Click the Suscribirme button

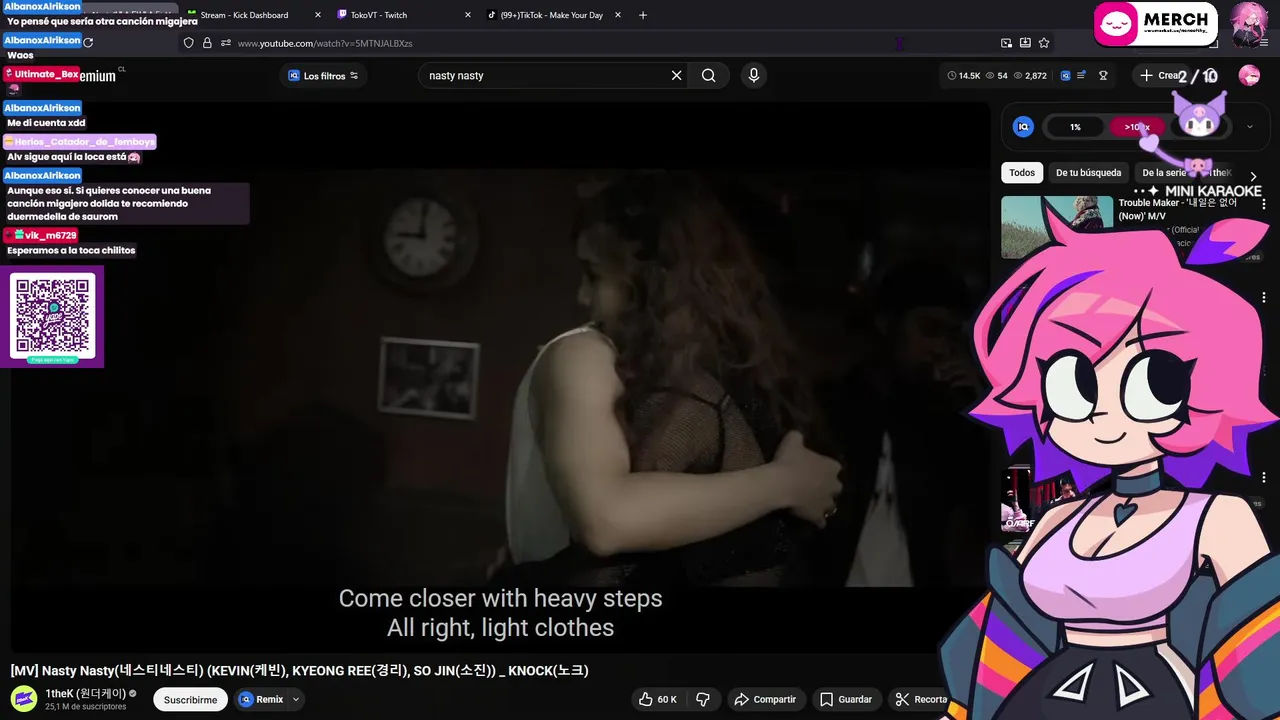pyautogui.click(x=190, y=700)
